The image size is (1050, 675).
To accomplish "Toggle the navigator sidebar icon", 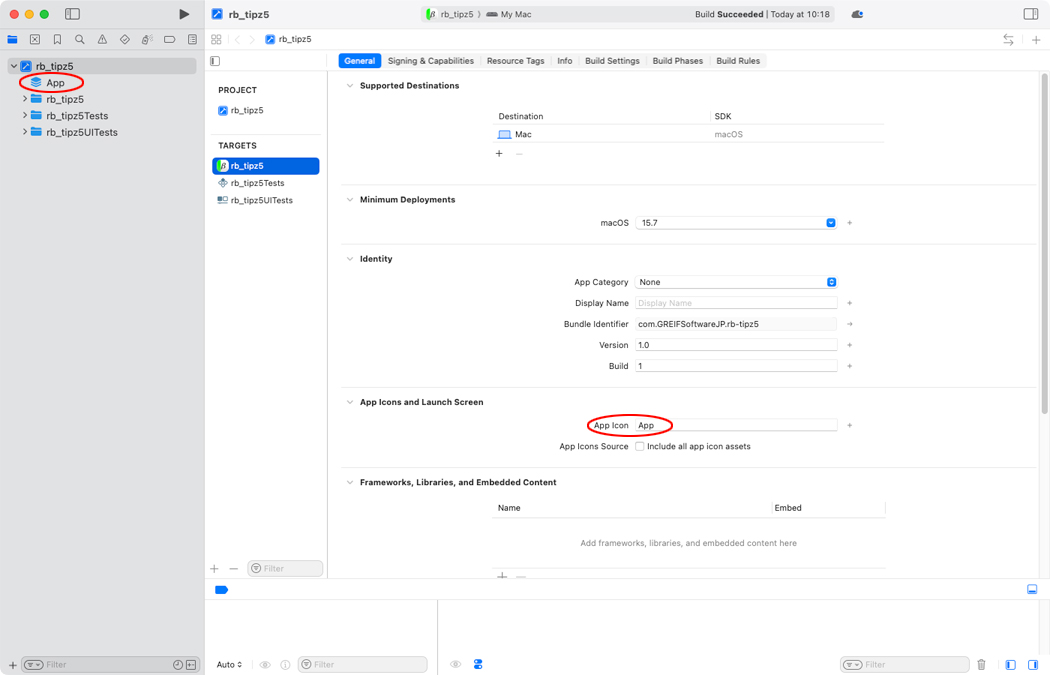I will [x=72, y=14].
